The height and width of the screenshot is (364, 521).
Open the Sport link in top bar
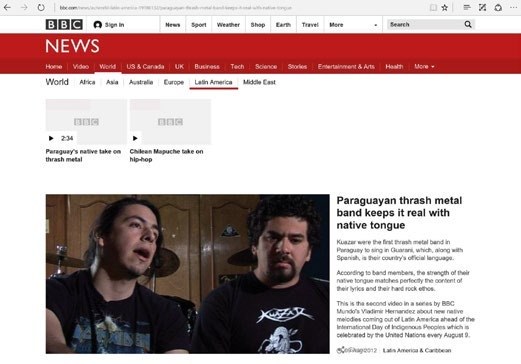199,25
